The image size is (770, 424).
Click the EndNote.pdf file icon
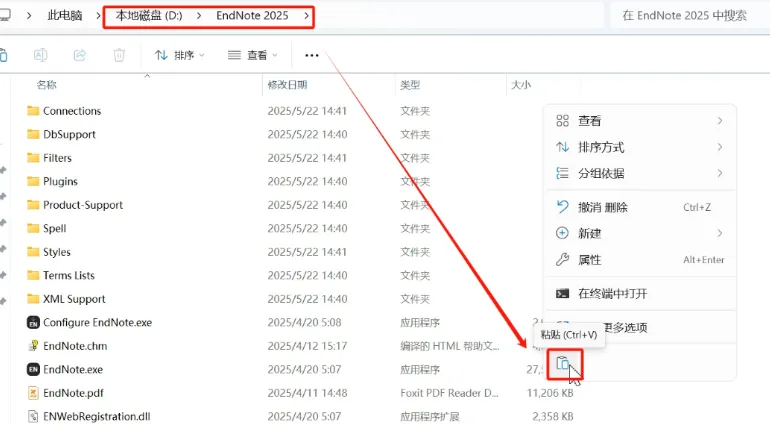(33, 393)
